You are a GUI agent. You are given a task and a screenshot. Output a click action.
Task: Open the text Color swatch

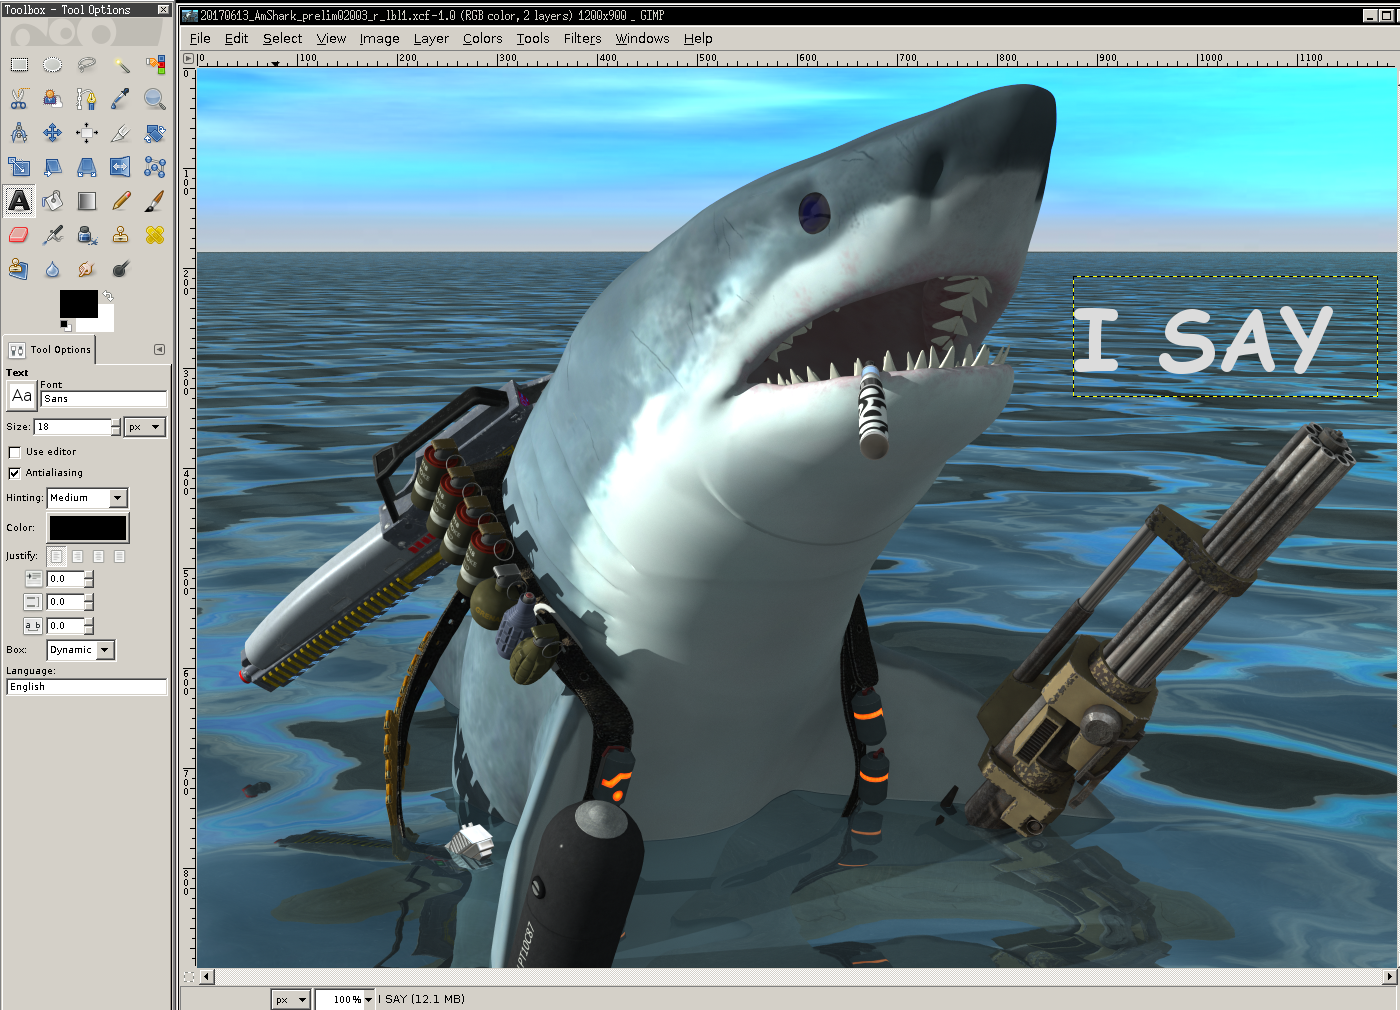point(88,528)
